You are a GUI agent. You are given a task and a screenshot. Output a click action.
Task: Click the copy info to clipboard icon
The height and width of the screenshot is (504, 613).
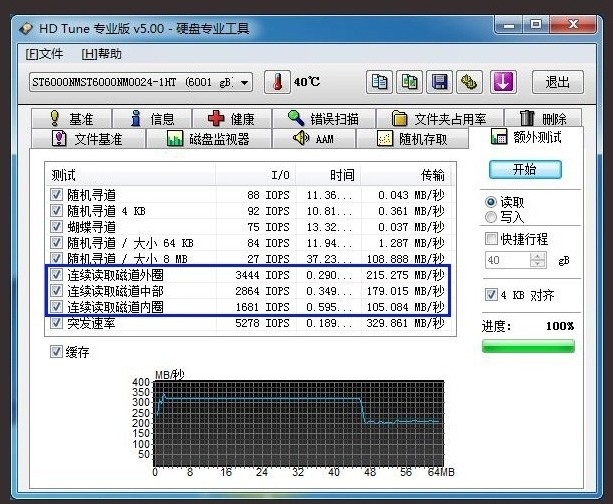pyautogui.click(x=379, y=82)
